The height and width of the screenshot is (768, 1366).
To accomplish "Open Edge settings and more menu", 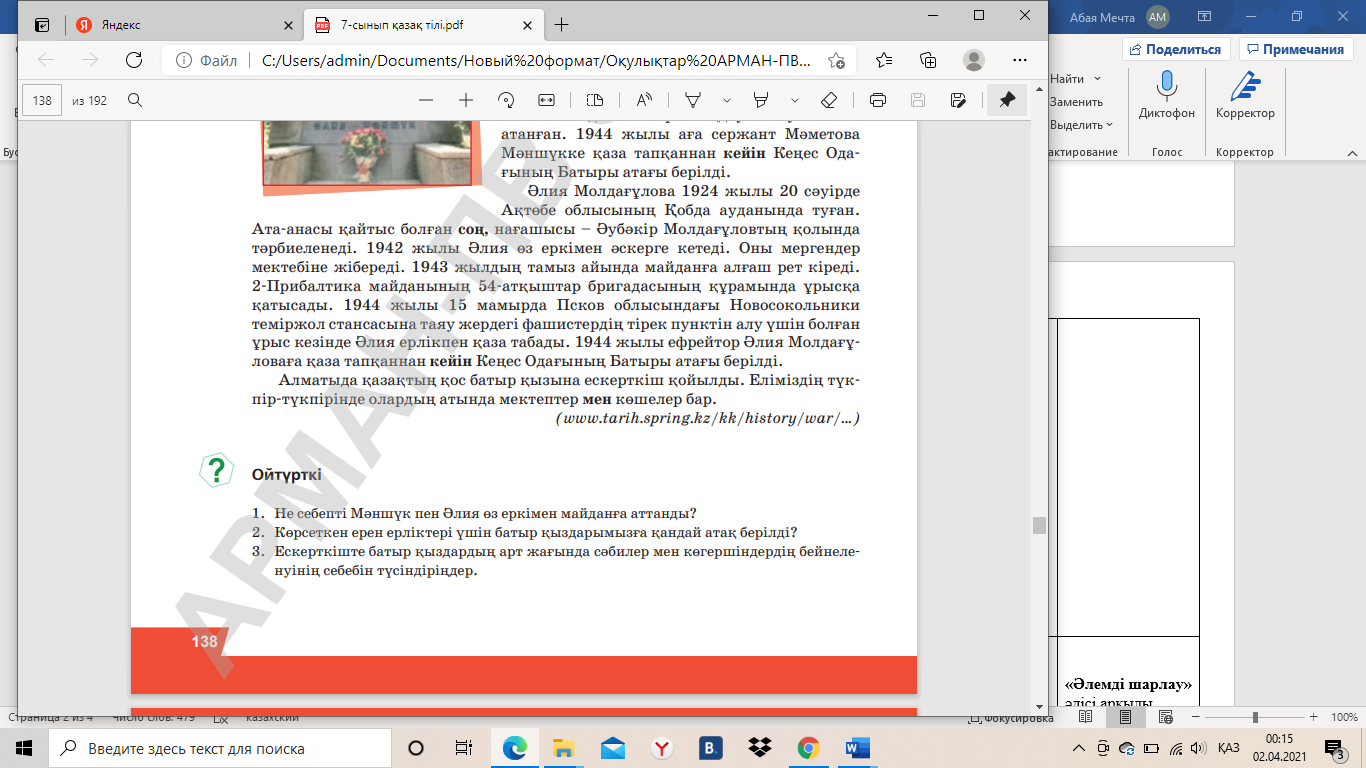I will (x=1019, y=60).
